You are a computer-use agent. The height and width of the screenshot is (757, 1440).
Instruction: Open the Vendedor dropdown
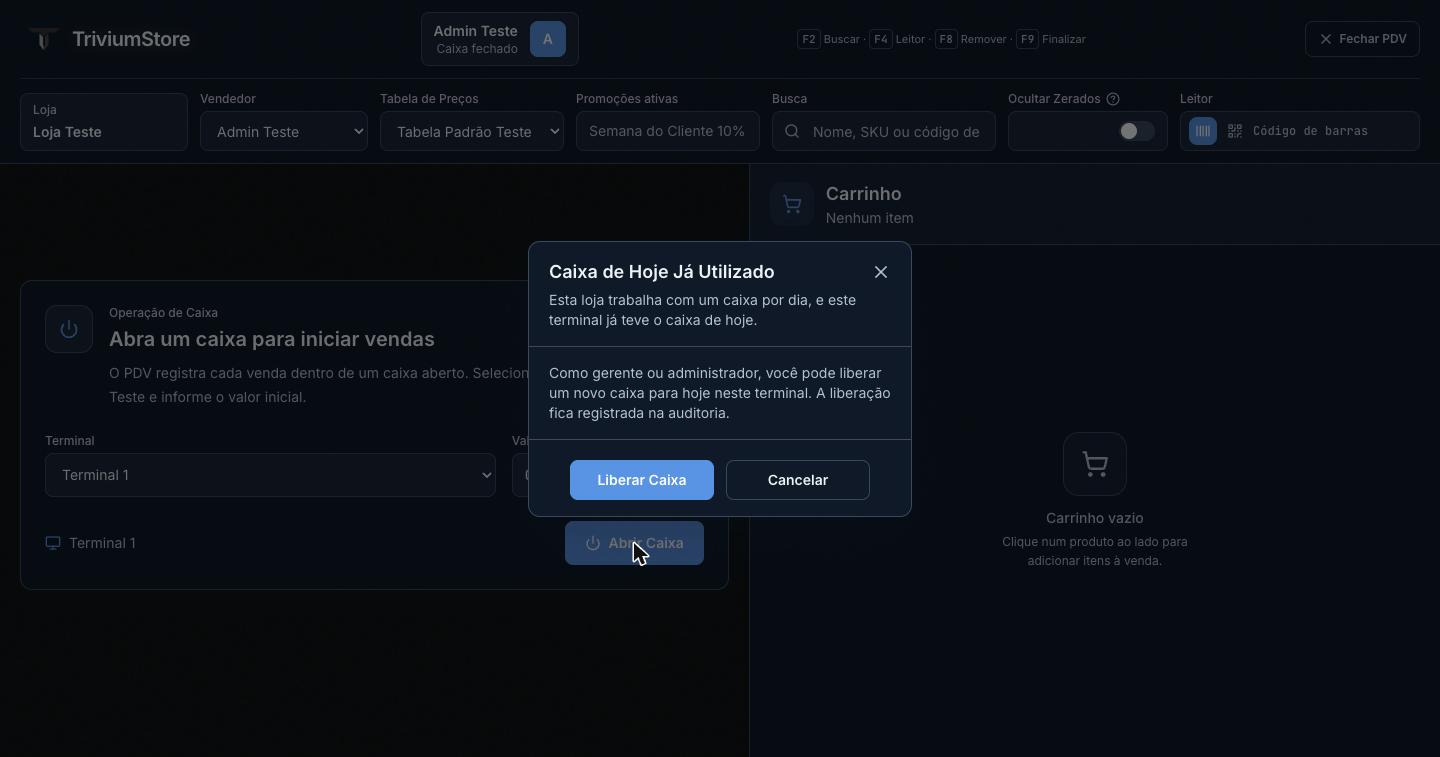pos(284,131)
